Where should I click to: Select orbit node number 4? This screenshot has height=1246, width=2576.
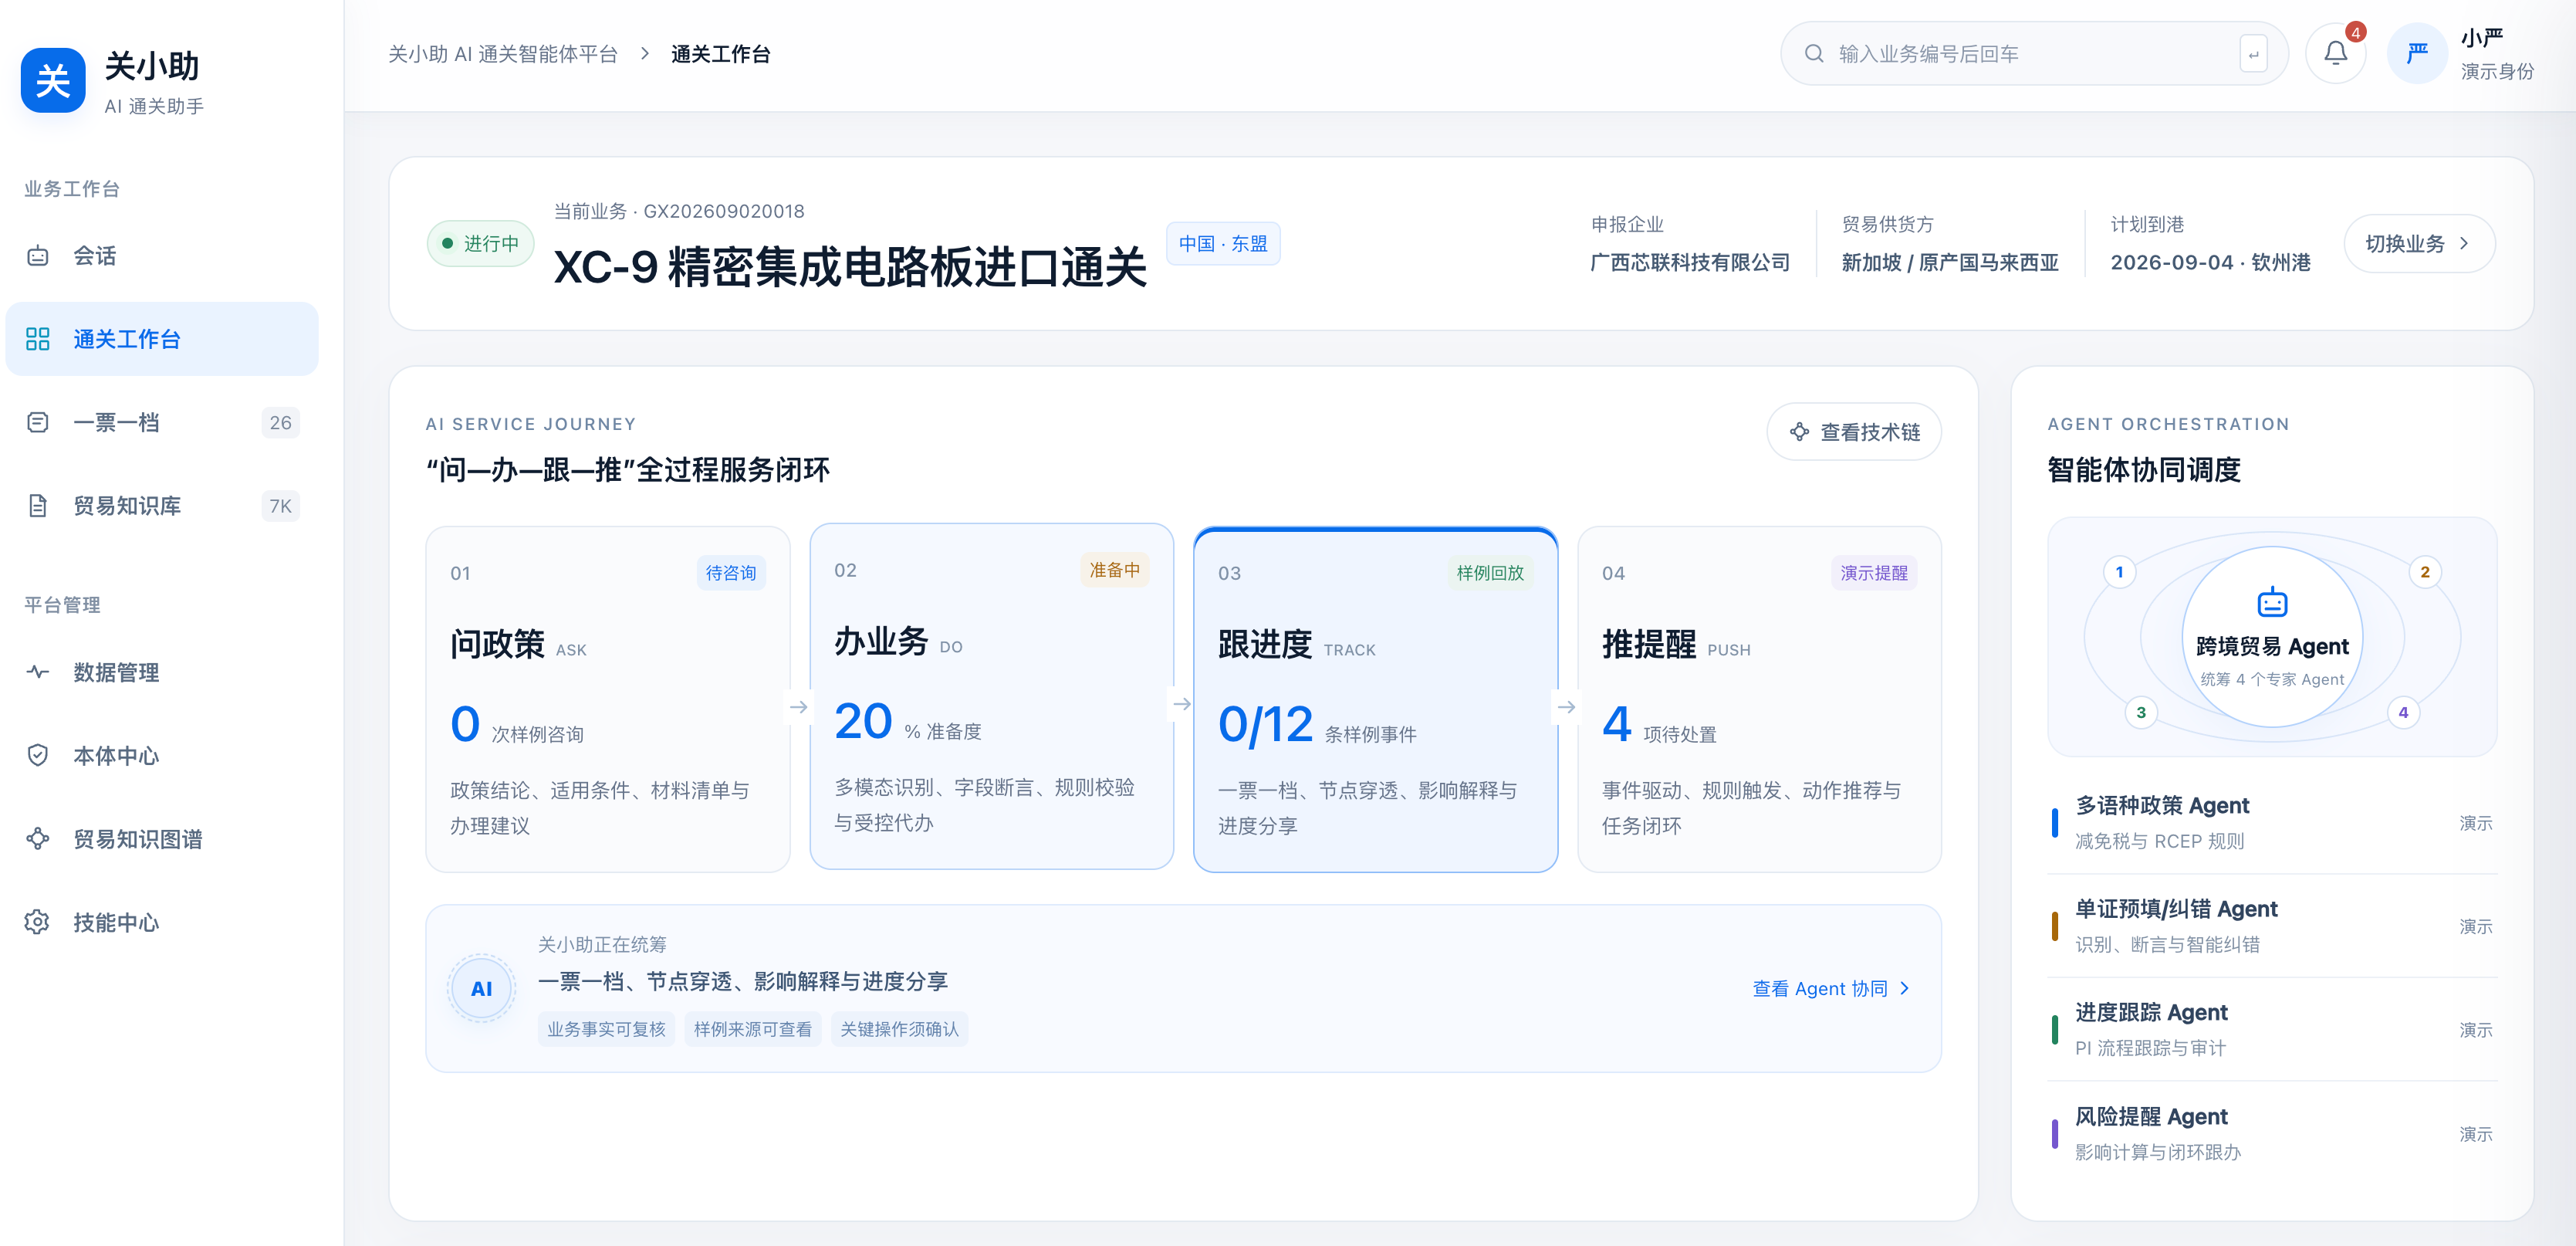tap(2404, 712)
